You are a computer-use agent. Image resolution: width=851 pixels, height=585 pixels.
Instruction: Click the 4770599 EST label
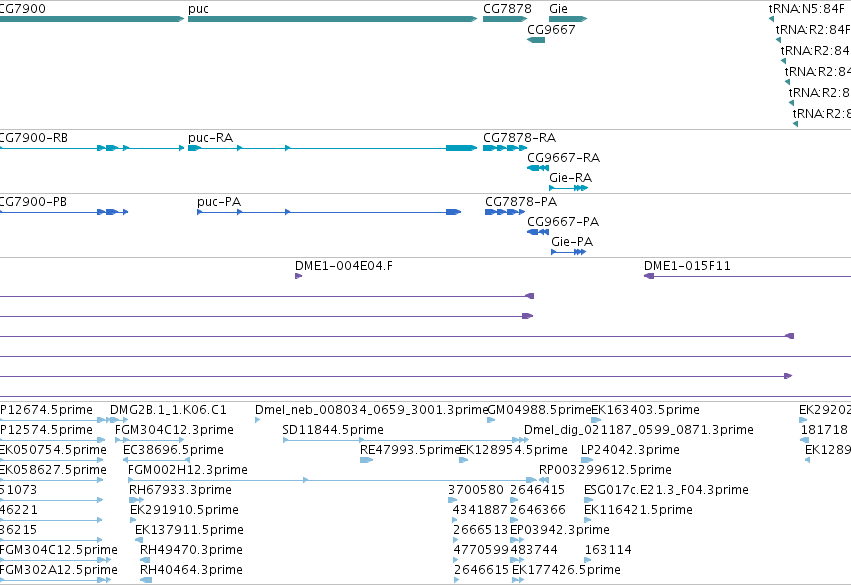[x=481, y=550]
